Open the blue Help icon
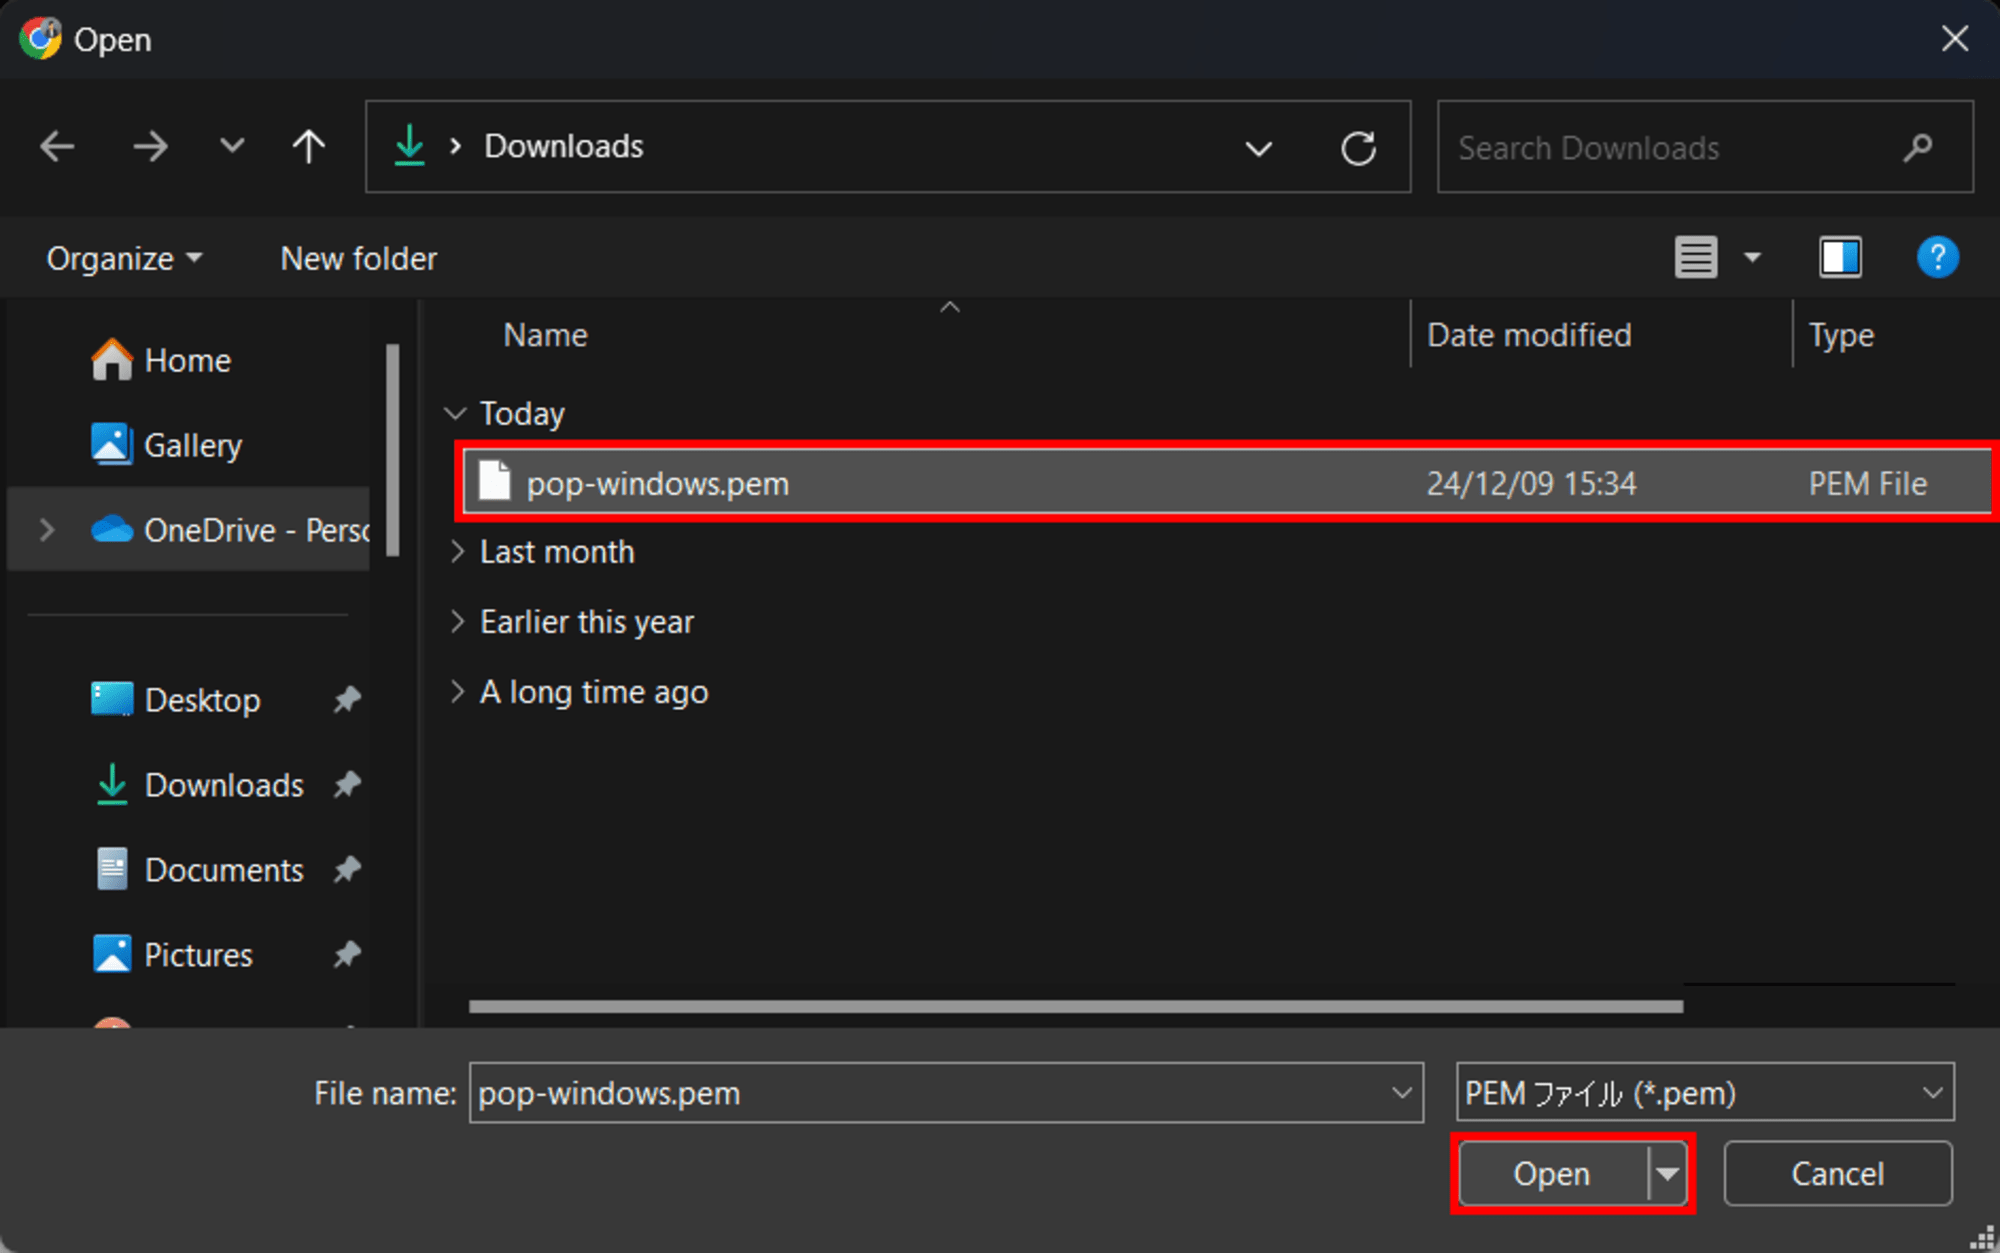Screen dimensions: 2000x1253 (1937, 257)
